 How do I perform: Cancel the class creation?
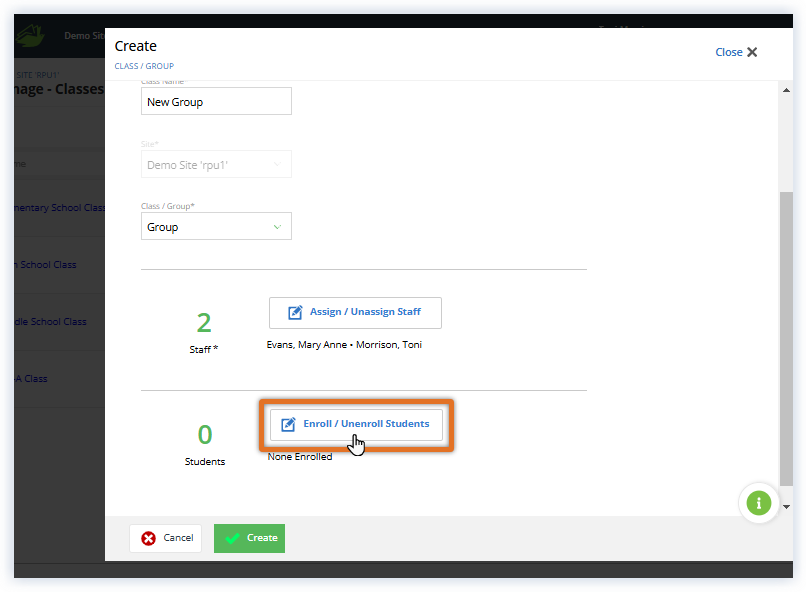pos(166,538)
